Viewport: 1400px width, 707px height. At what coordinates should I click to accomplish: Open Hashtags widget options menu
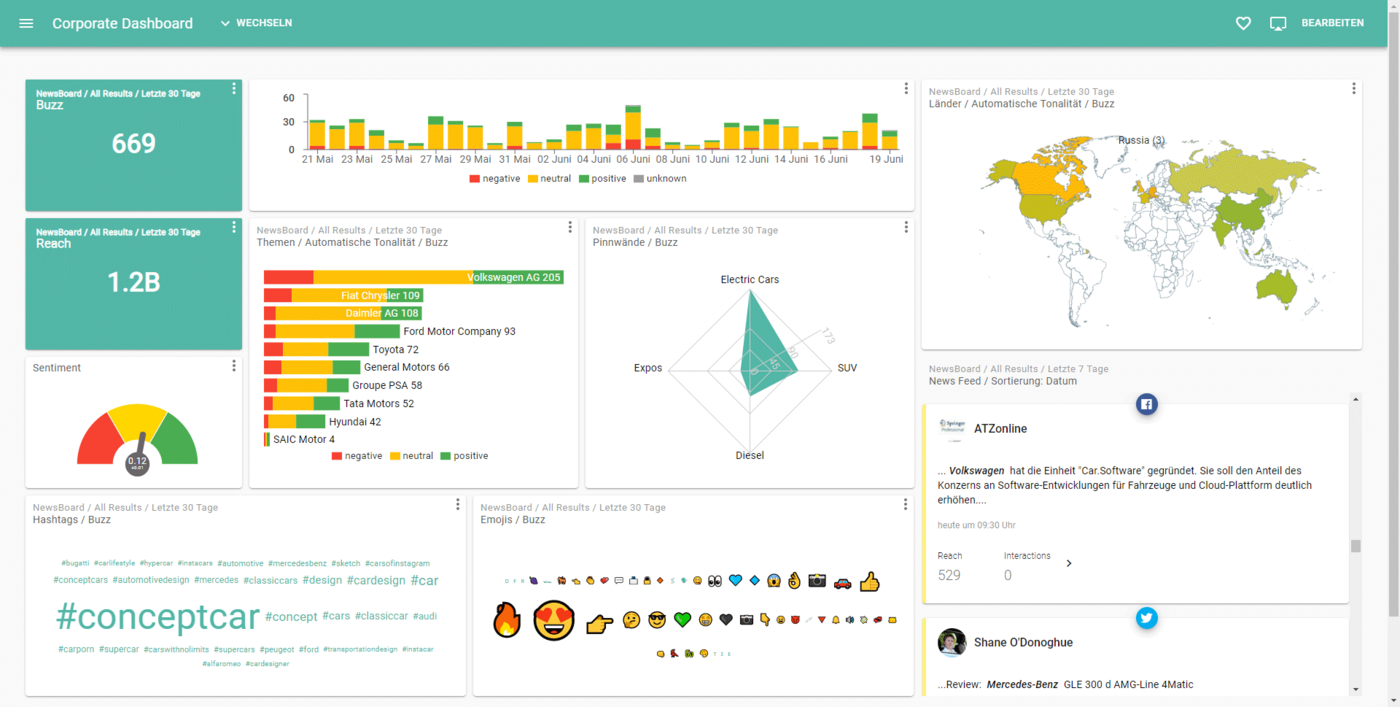(458, 504)
